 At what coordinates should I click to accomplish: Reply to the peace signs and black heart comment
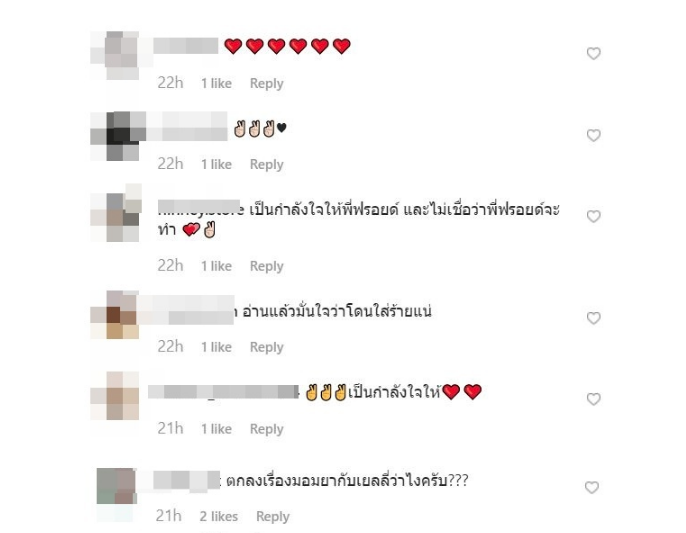click(266, 164)
